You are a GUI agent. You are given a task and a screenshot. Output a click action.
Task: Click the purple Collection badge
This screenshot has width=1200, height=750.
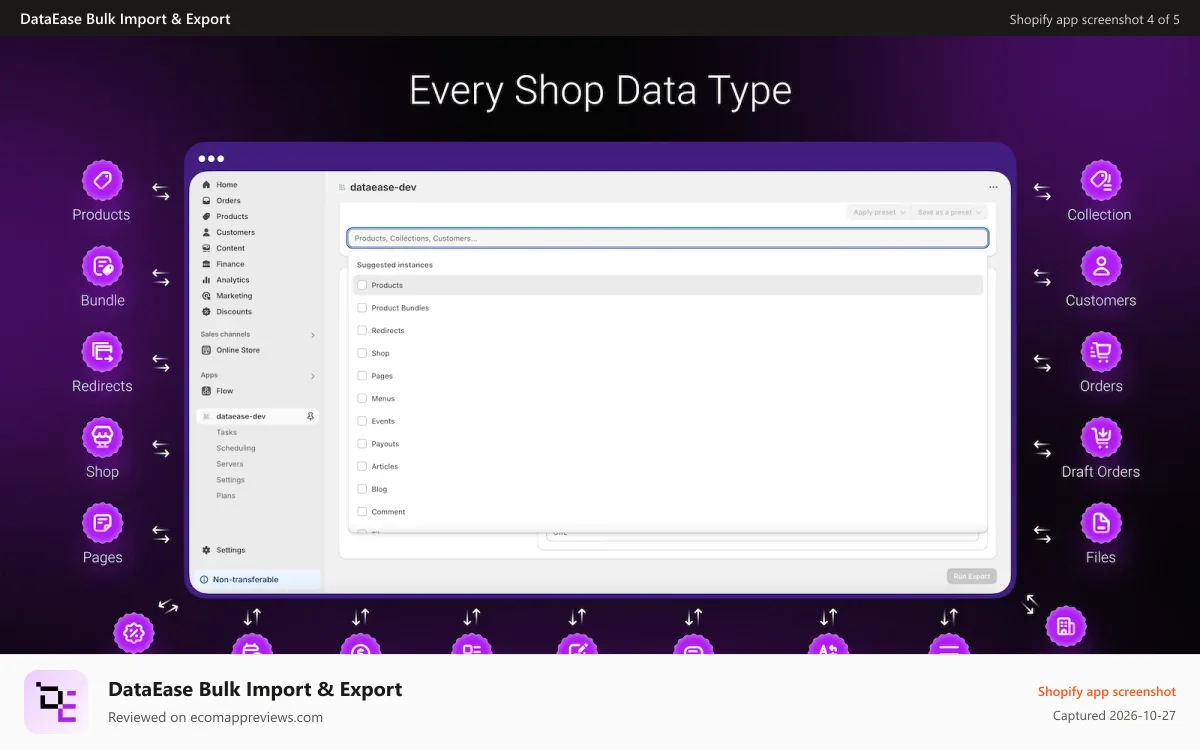pos(1101,181)
